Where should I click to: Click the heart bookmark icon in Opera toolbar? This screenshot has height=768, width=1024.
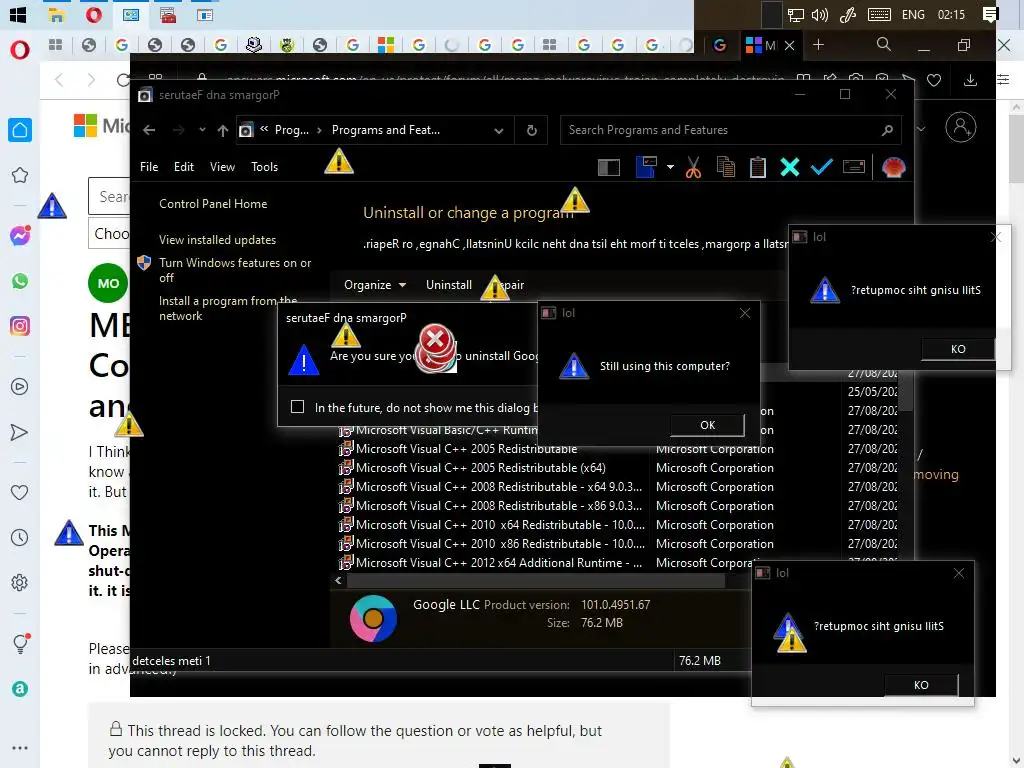pos(935,80)
